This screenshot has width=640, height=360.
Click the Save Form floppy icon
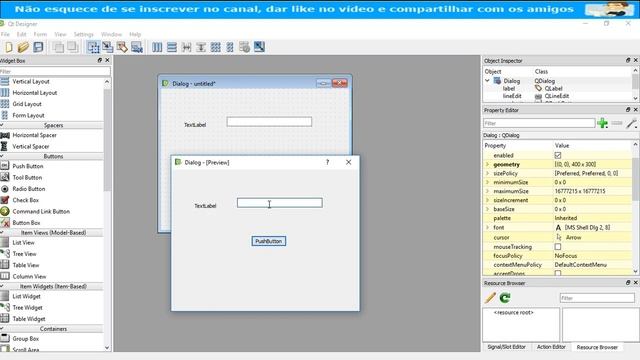point(38,47)
